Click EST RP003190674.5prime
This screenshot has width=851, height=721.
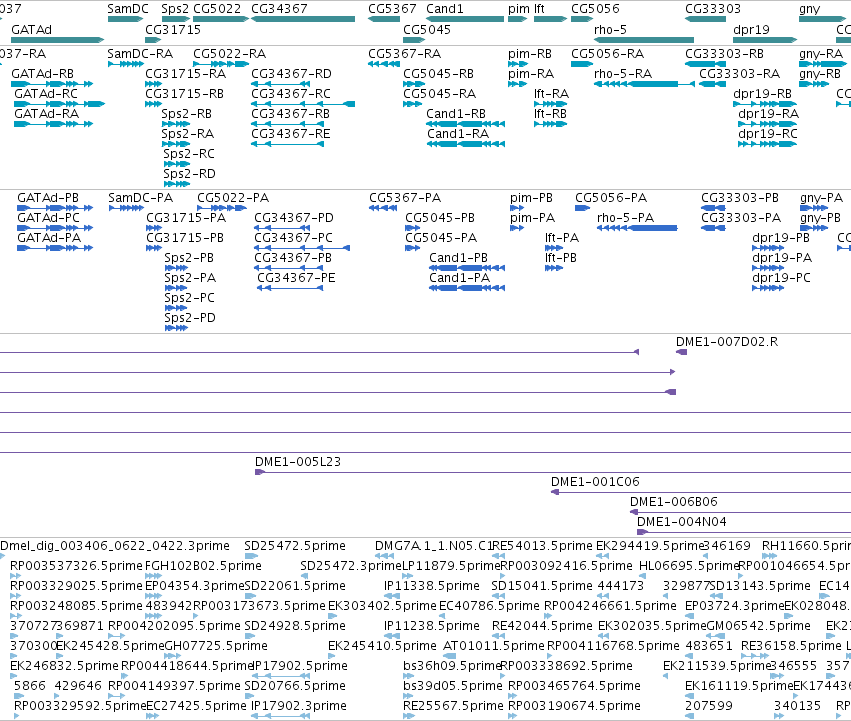click(513, 716)
